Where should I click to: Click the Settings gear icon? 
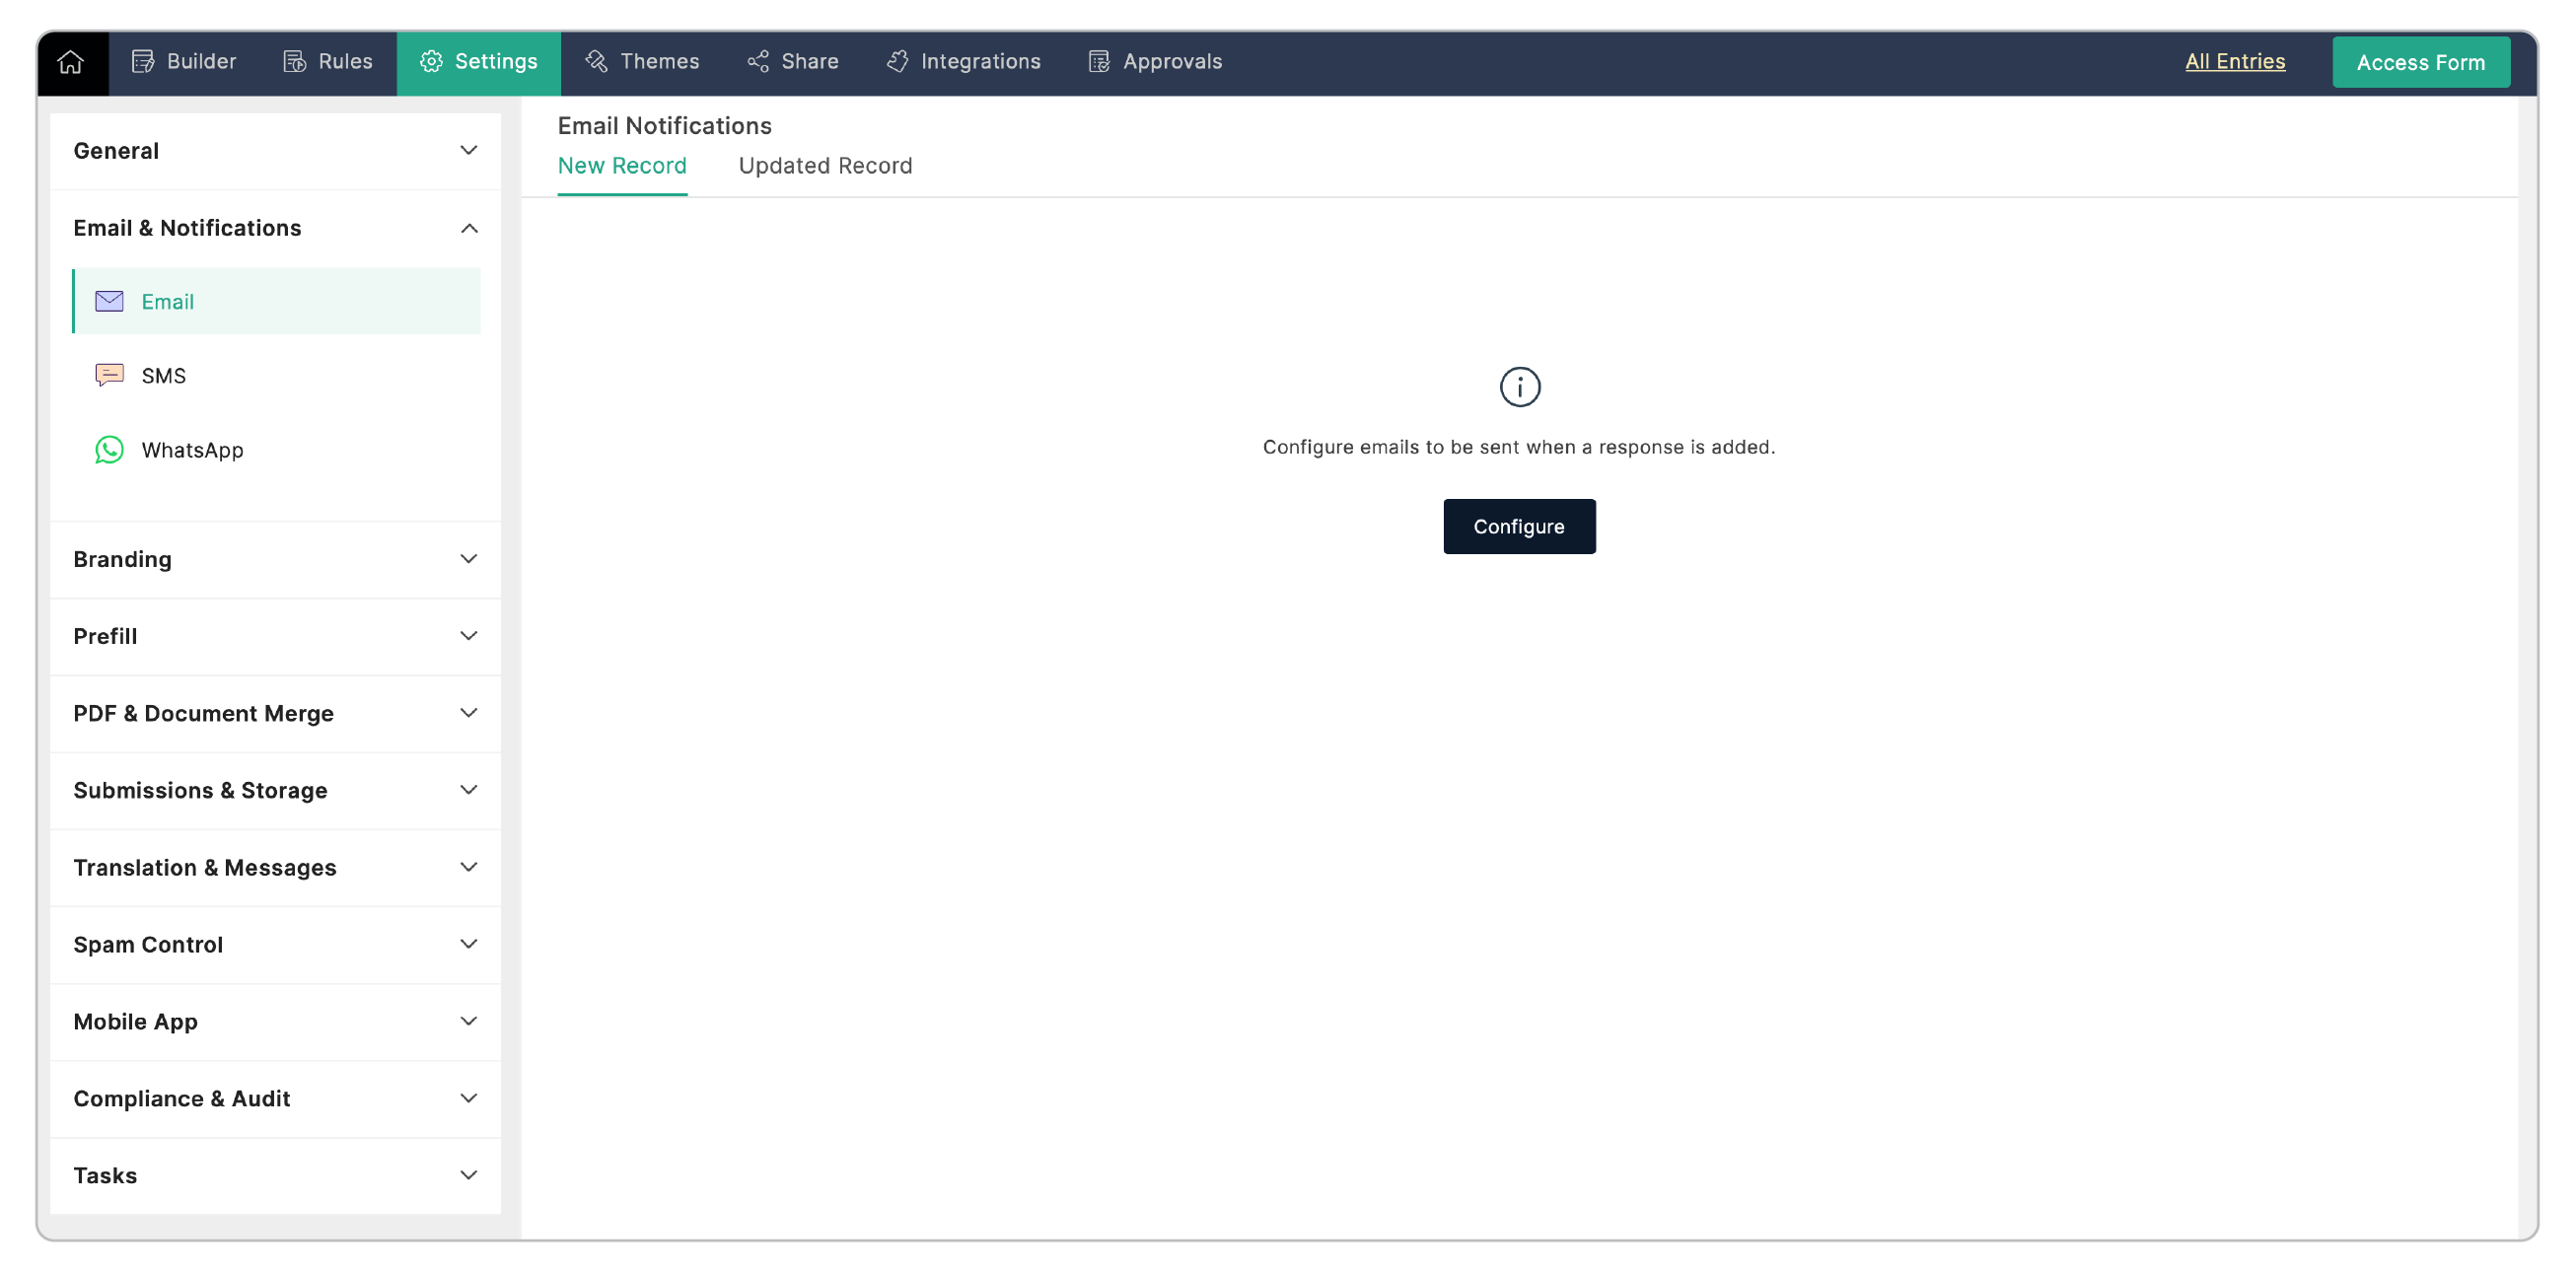431,62
